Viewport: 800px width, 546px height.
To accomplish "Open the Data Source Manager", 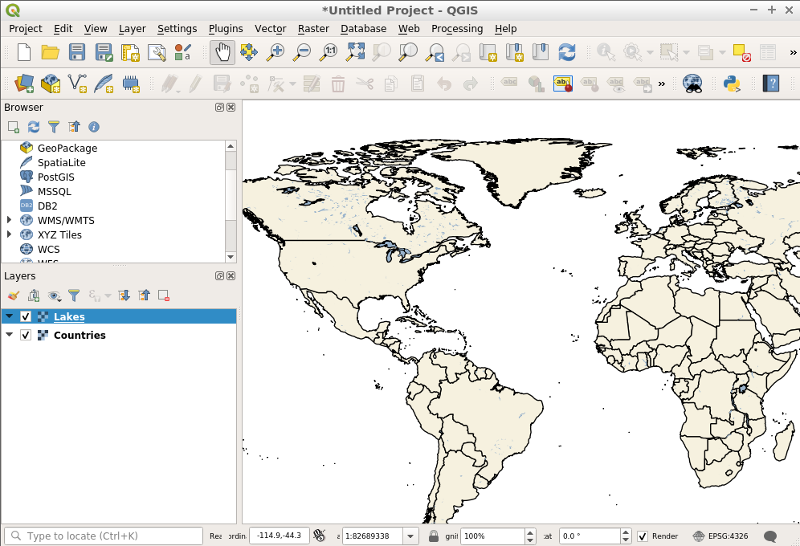I will click(24, 83).
